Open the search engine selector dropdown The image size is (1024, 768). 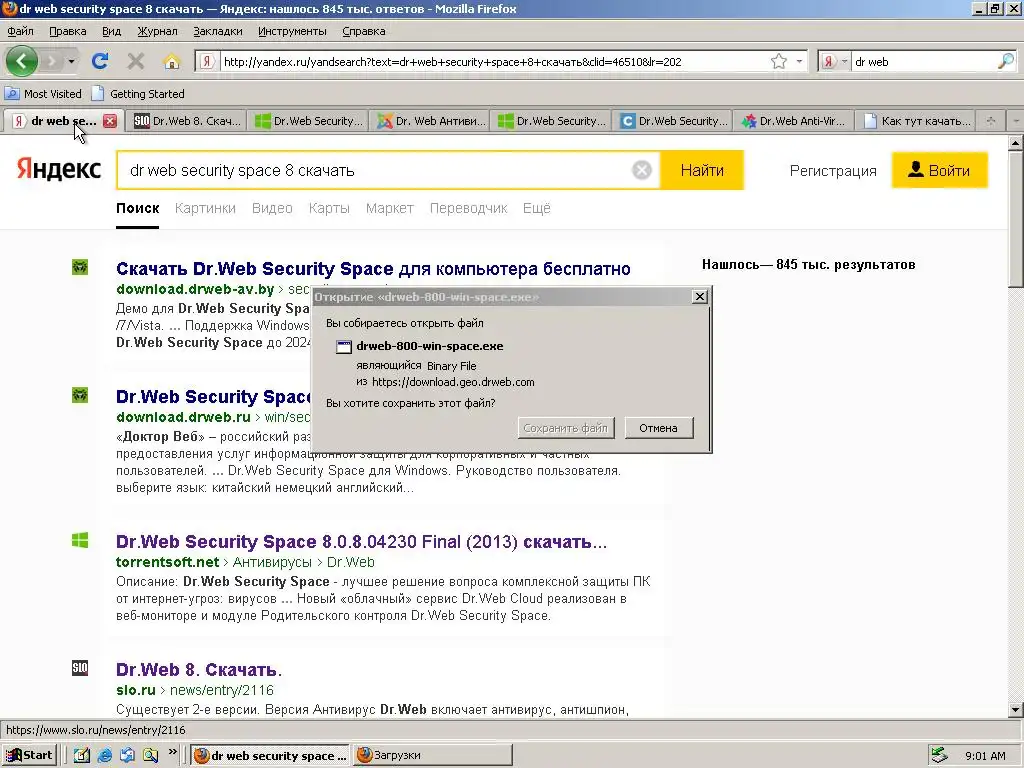coord(834,61)
